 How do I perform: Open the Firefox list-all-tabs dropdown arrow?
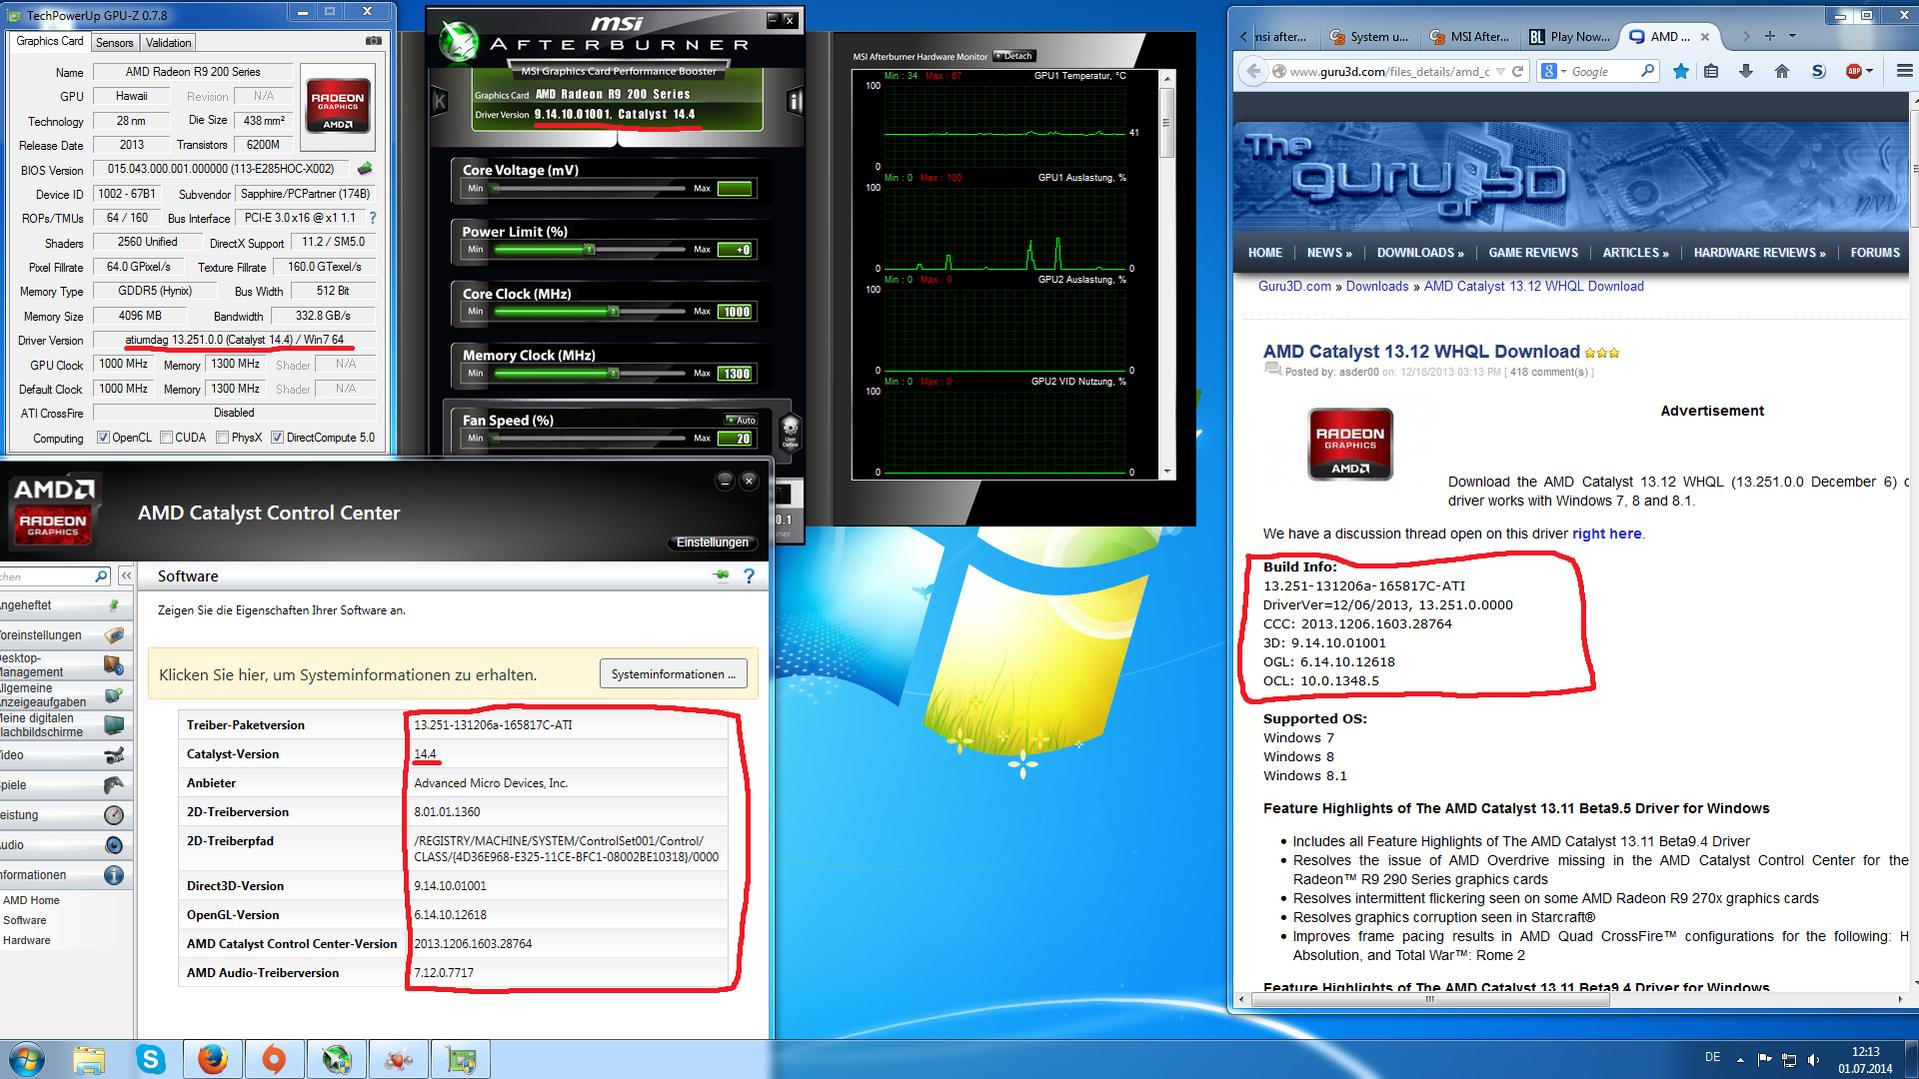click(1792, 36)
